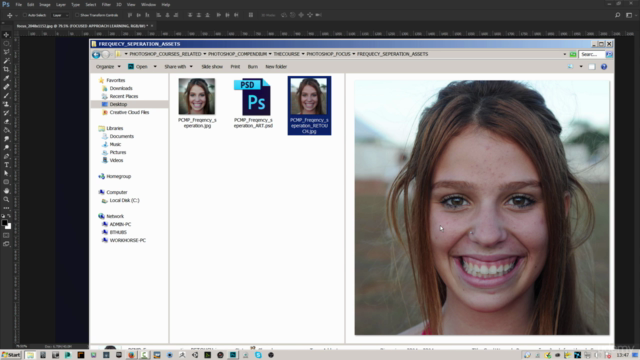Click Explorer back navigation arrow
This screenshot has width=640, height=360.
96,54
